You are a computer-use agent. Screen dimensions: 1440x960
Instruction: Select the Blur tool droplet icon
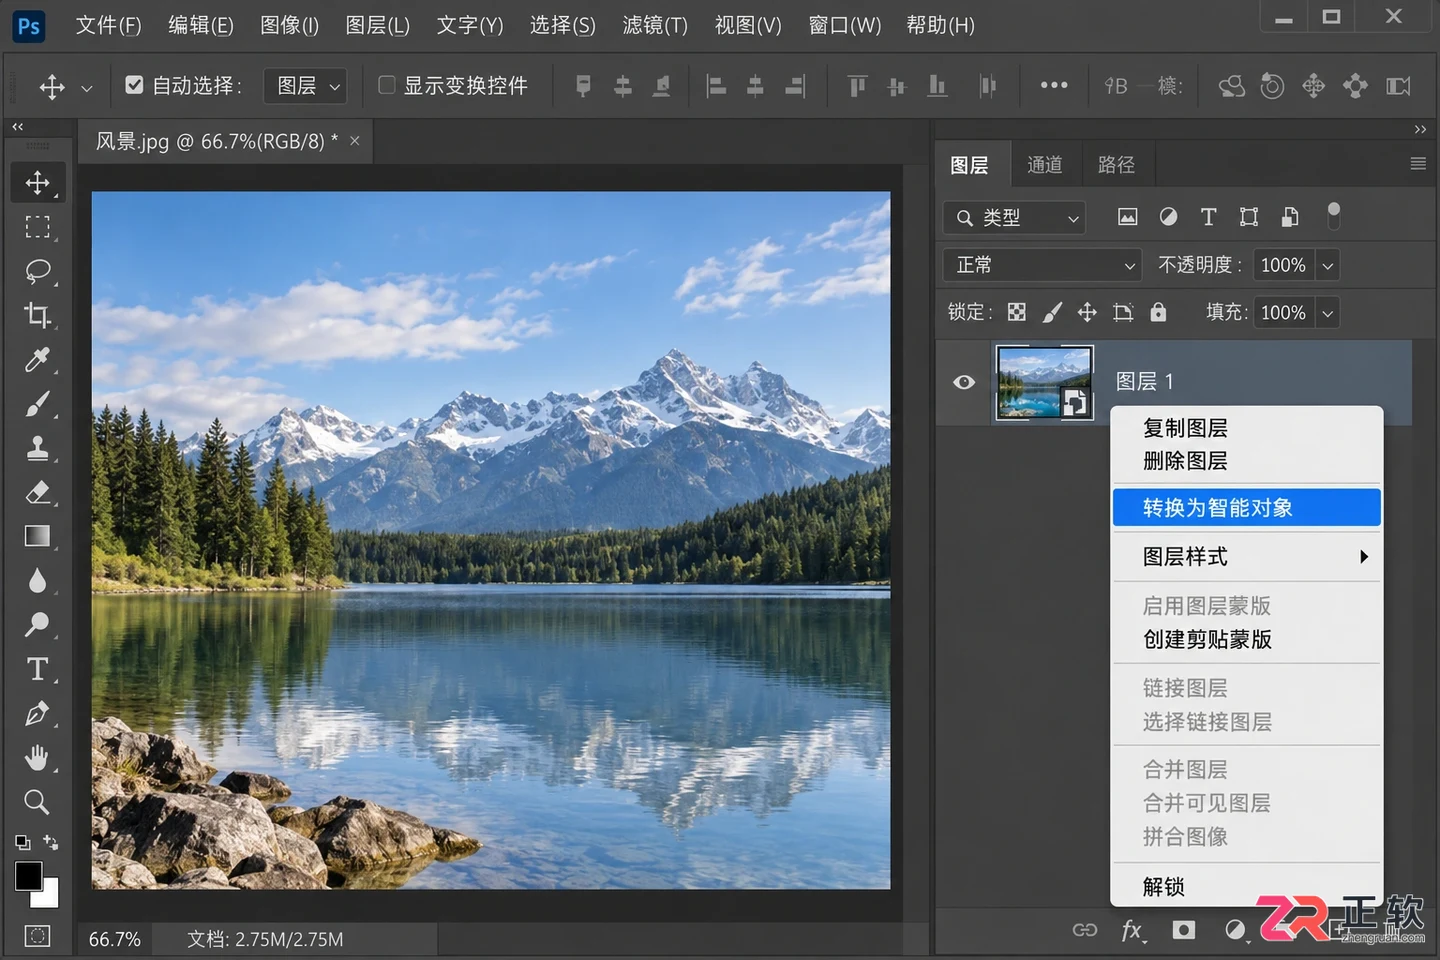[x=38, y=580]
